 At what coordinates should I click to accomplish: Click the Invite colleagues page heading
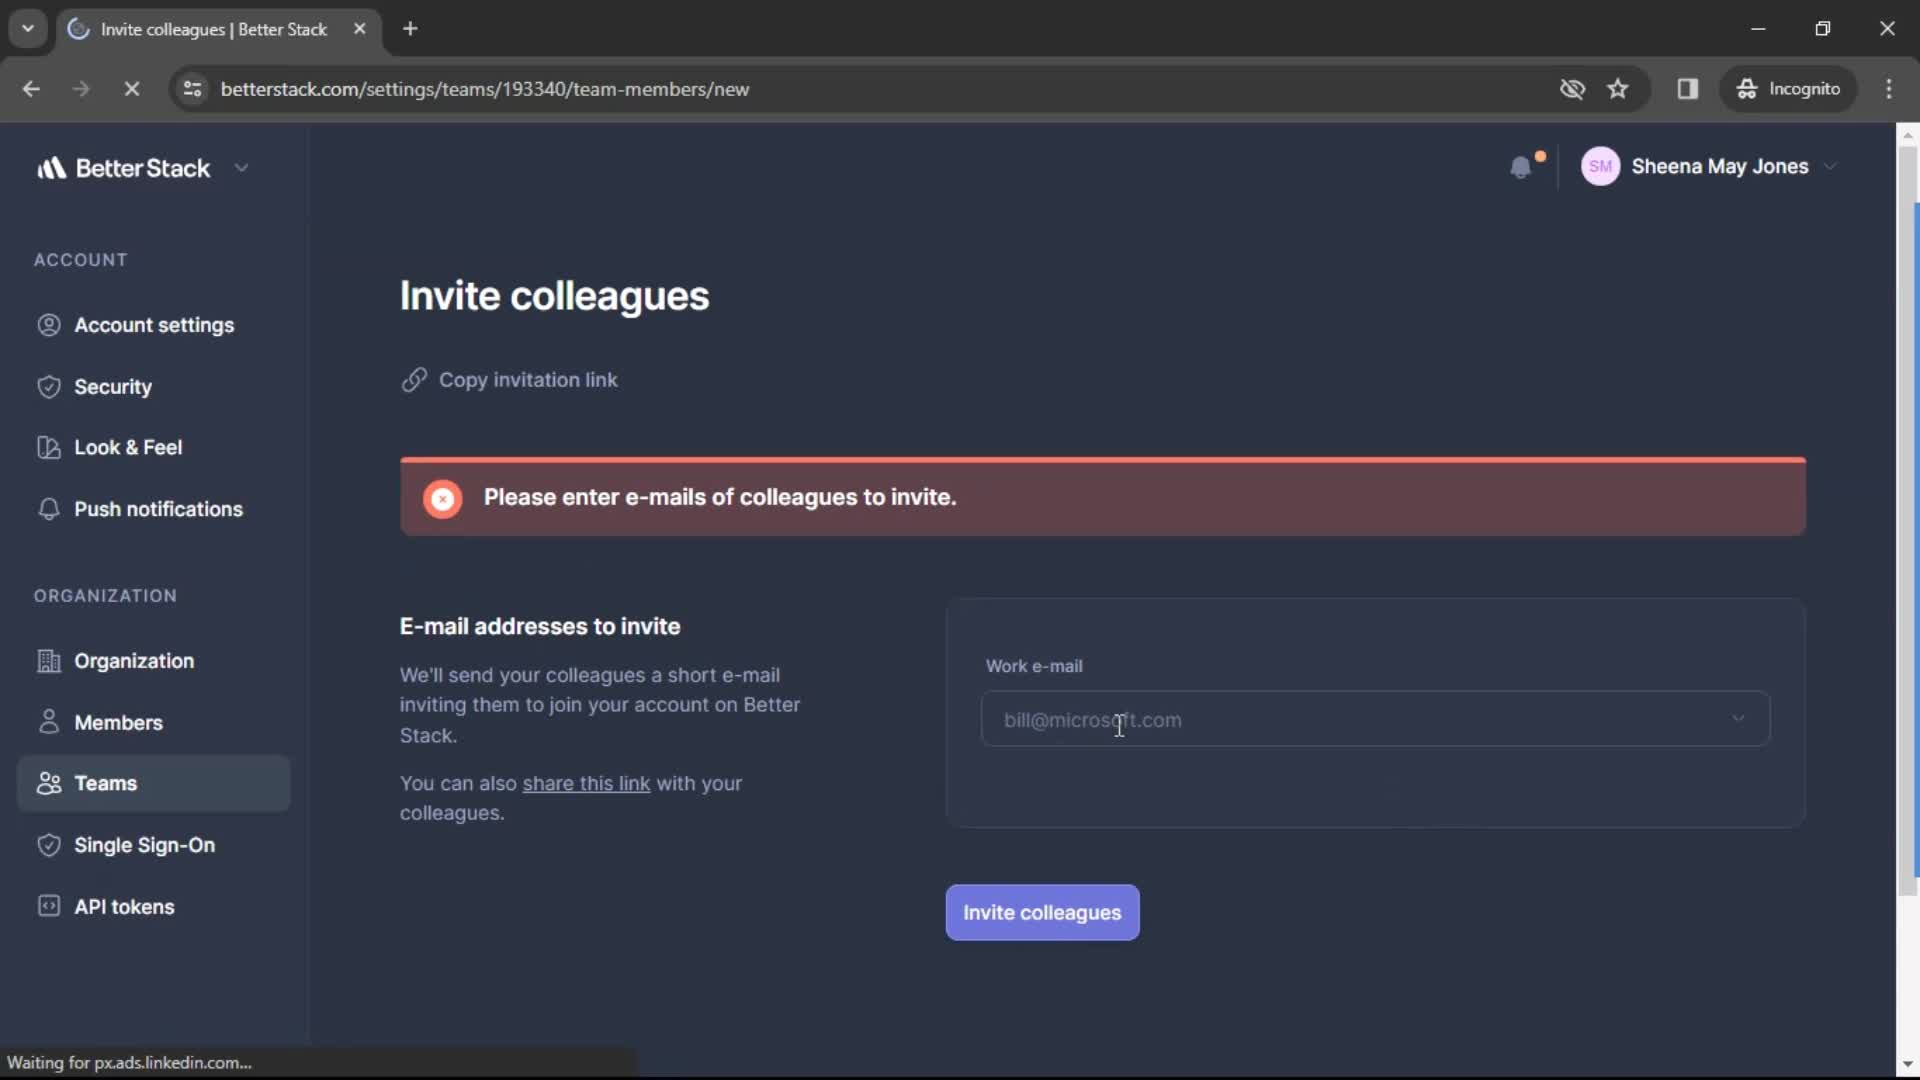pyautogui.click(x=554, y=296)
